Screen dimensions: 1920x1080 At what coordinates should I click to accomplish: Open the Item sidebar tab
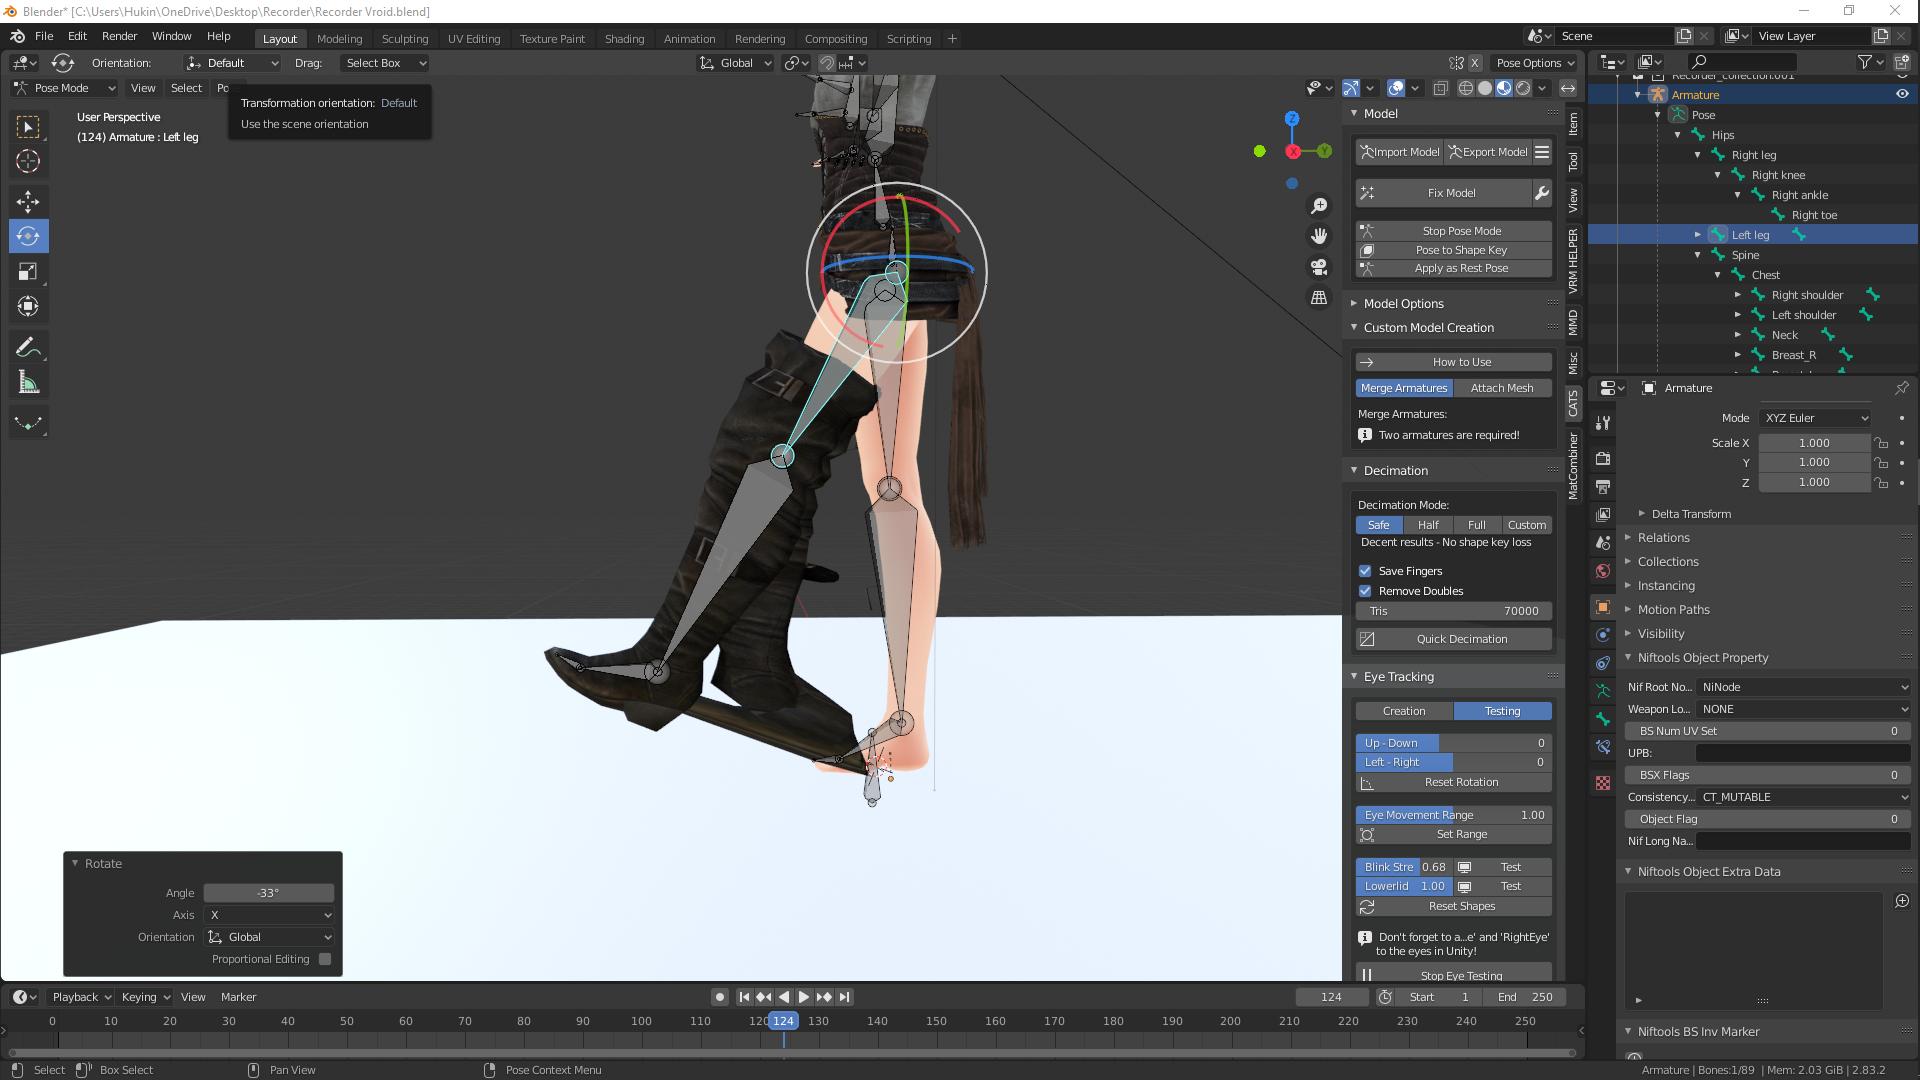click(1573, 124)
